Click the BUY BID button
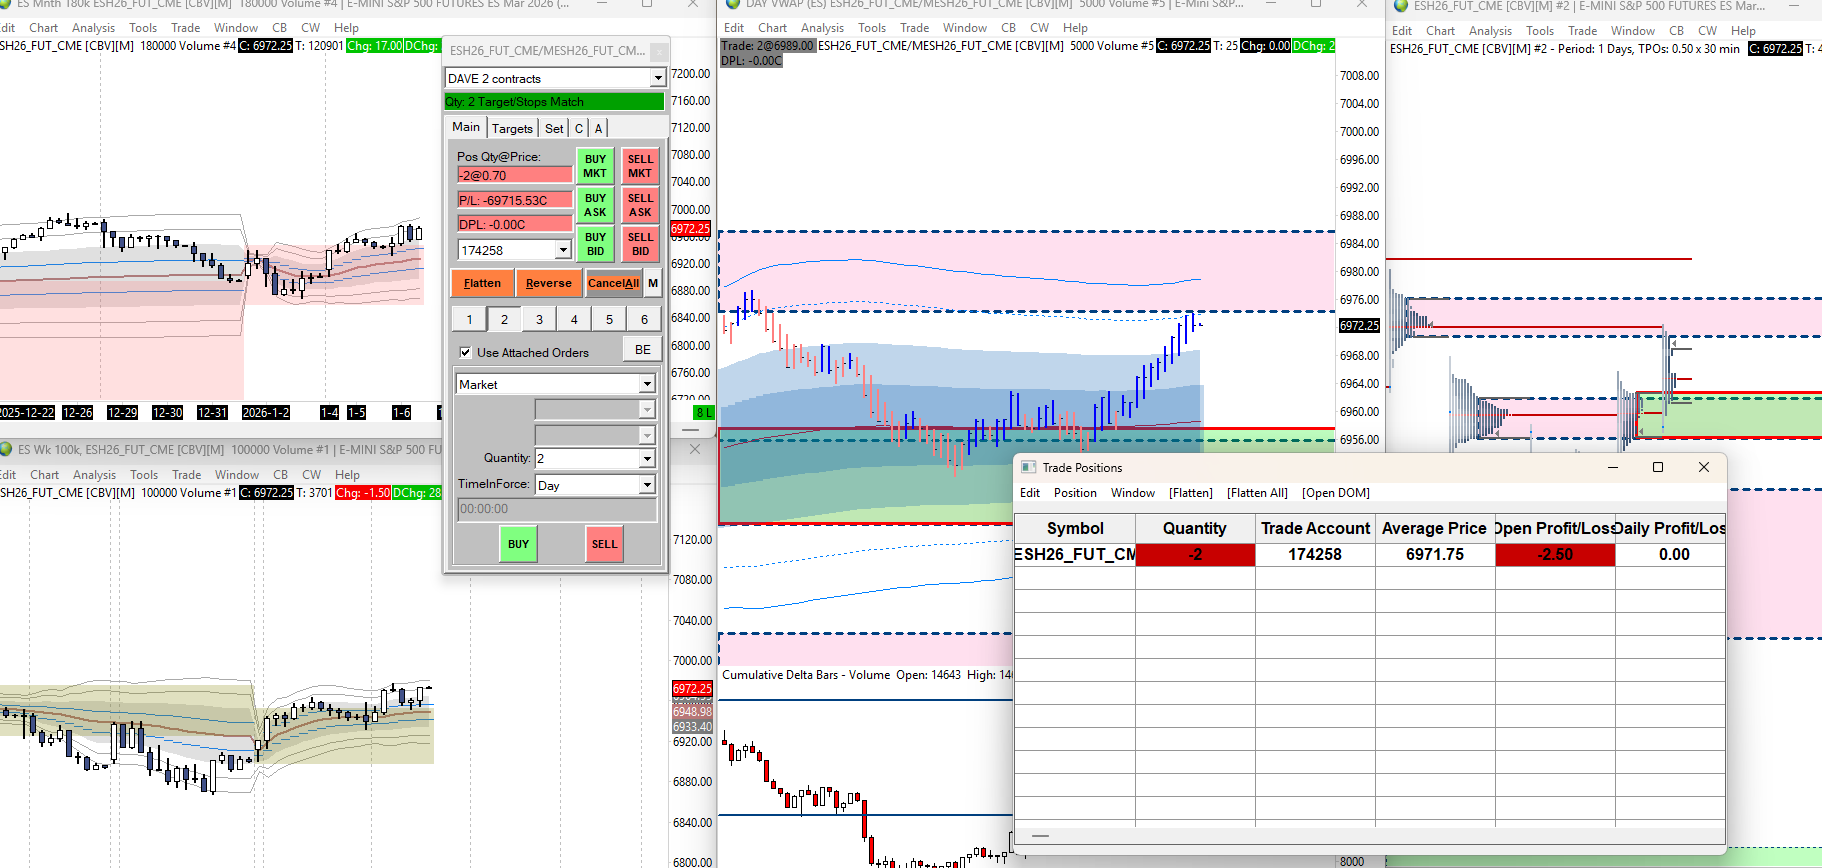The height and width of the screenshot is (868, 1822). pos(595,244)
